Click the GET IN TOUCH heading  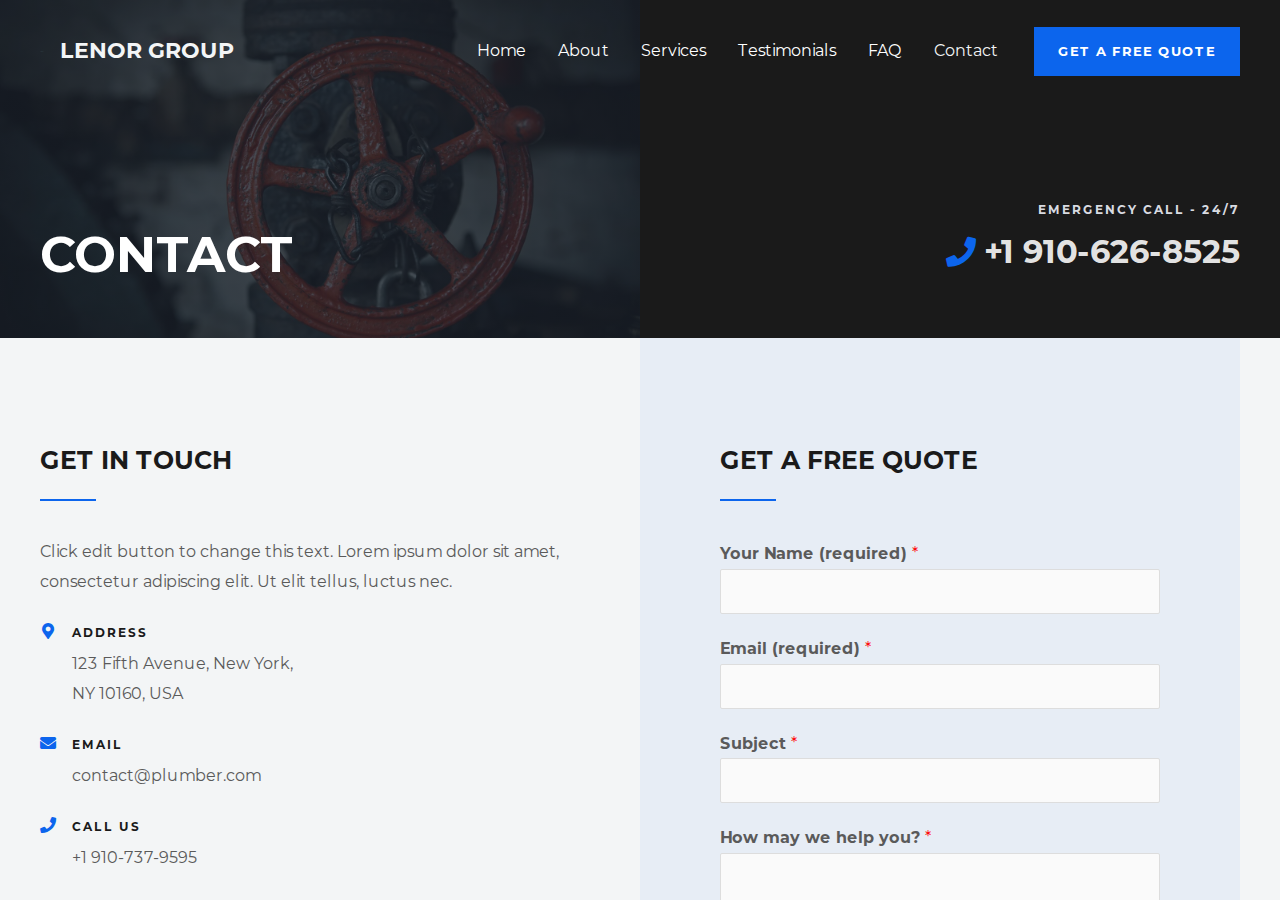coord(136,460)
